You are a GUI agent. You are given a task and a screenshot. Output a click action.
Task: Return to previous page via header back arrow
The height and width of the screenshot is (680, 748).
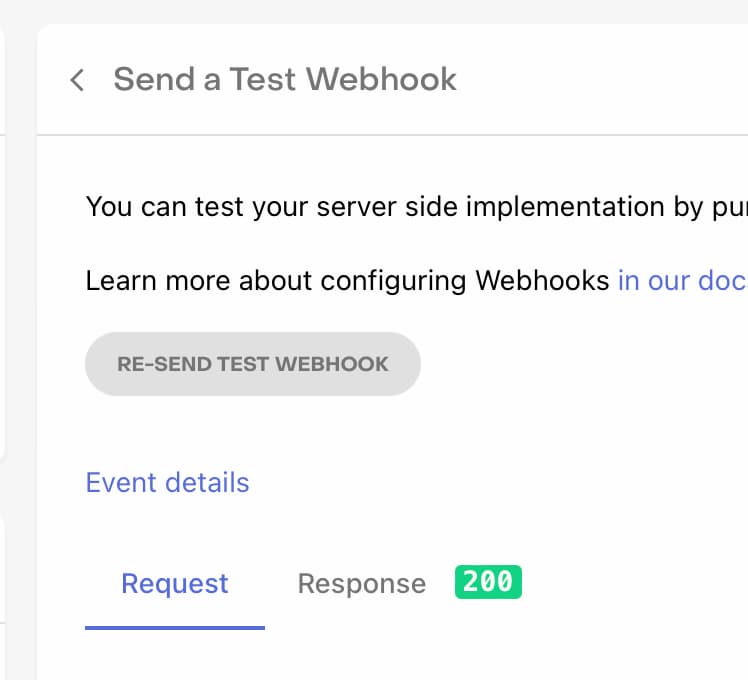[77, 80]
